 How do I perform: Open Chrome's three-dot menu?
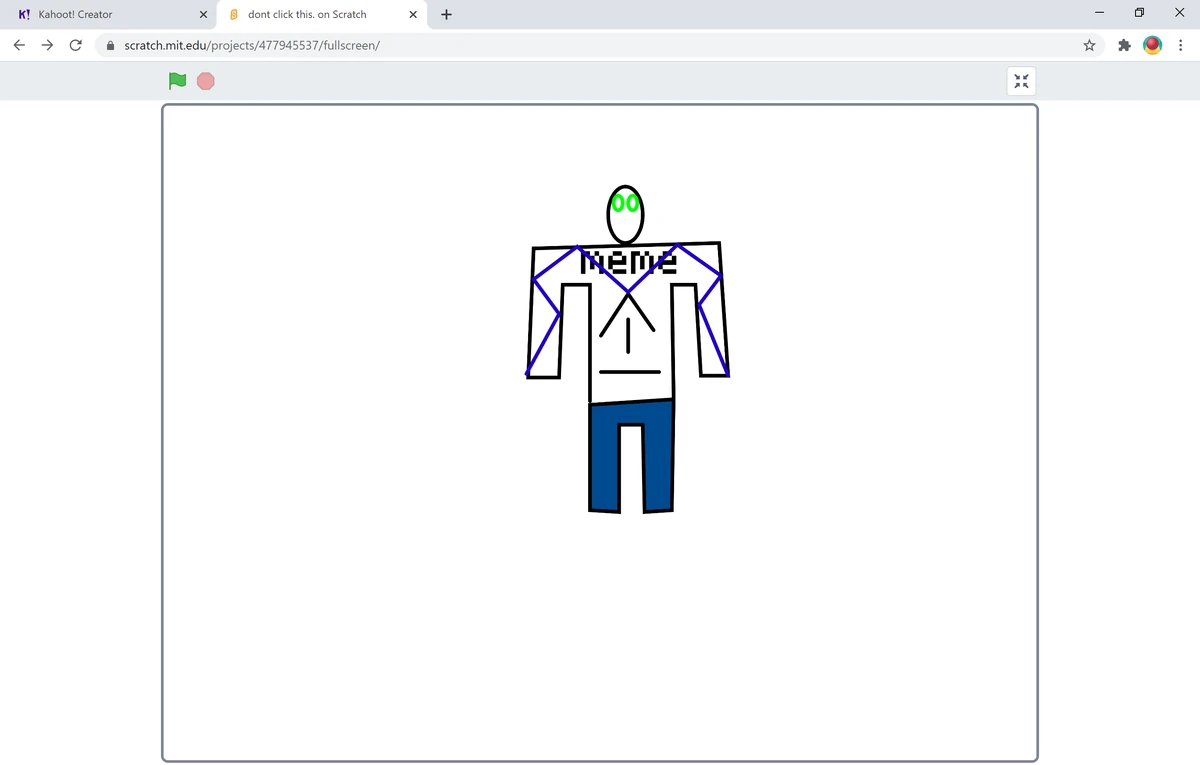[x=1181, y=45]
